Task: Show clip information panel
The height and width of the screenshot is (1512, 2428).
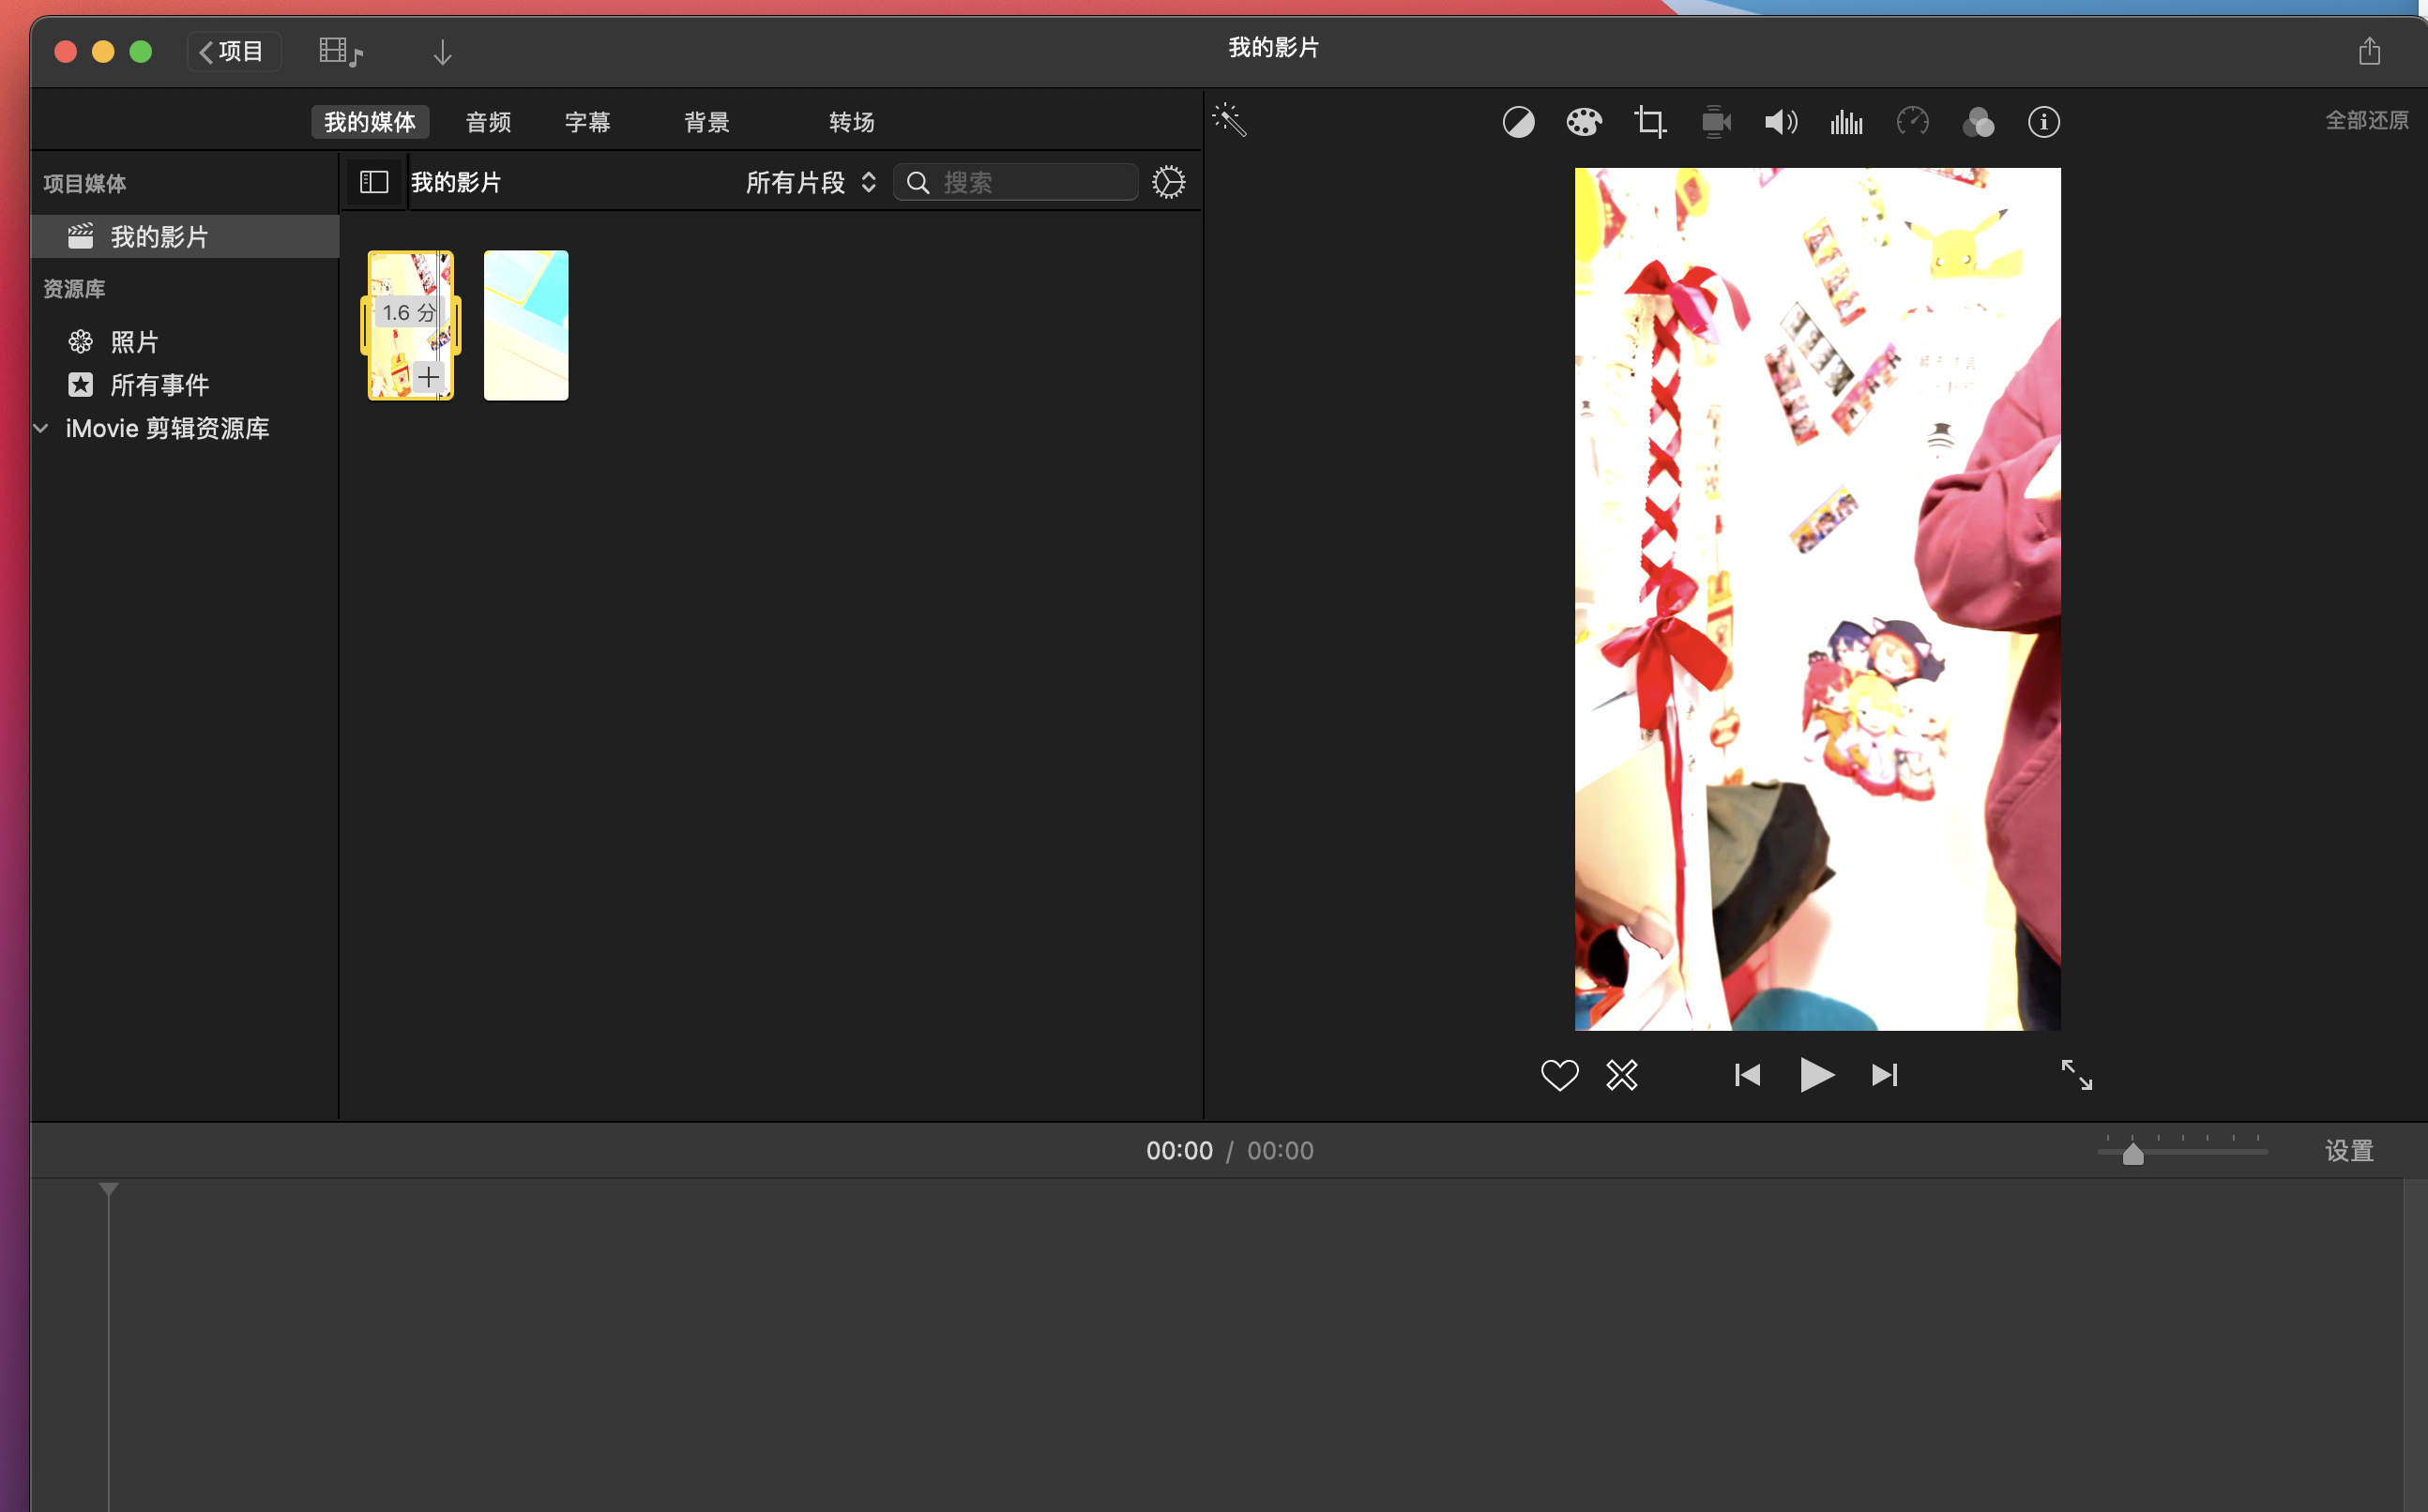Action: pyautogui.click(x=2043, y=122)
